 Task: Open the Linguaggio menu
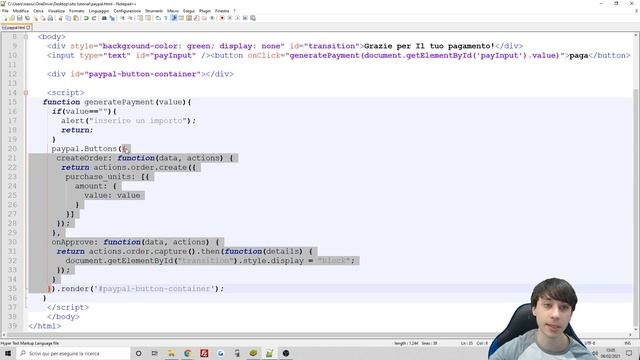99,11
